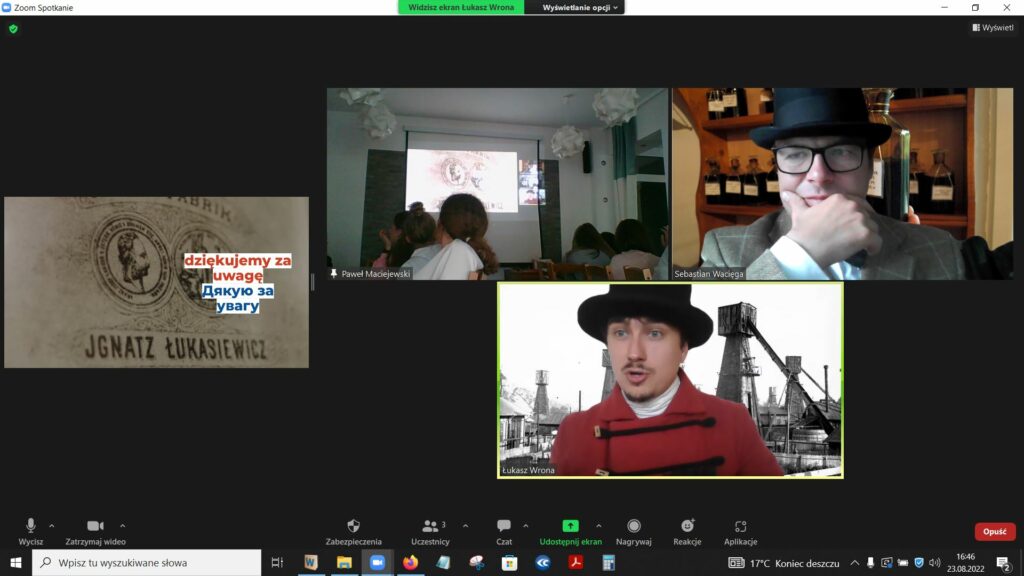This screenshot has width=1024, height=576.
Task: Click Windows taskbar search field
Action: coord(150,563)
